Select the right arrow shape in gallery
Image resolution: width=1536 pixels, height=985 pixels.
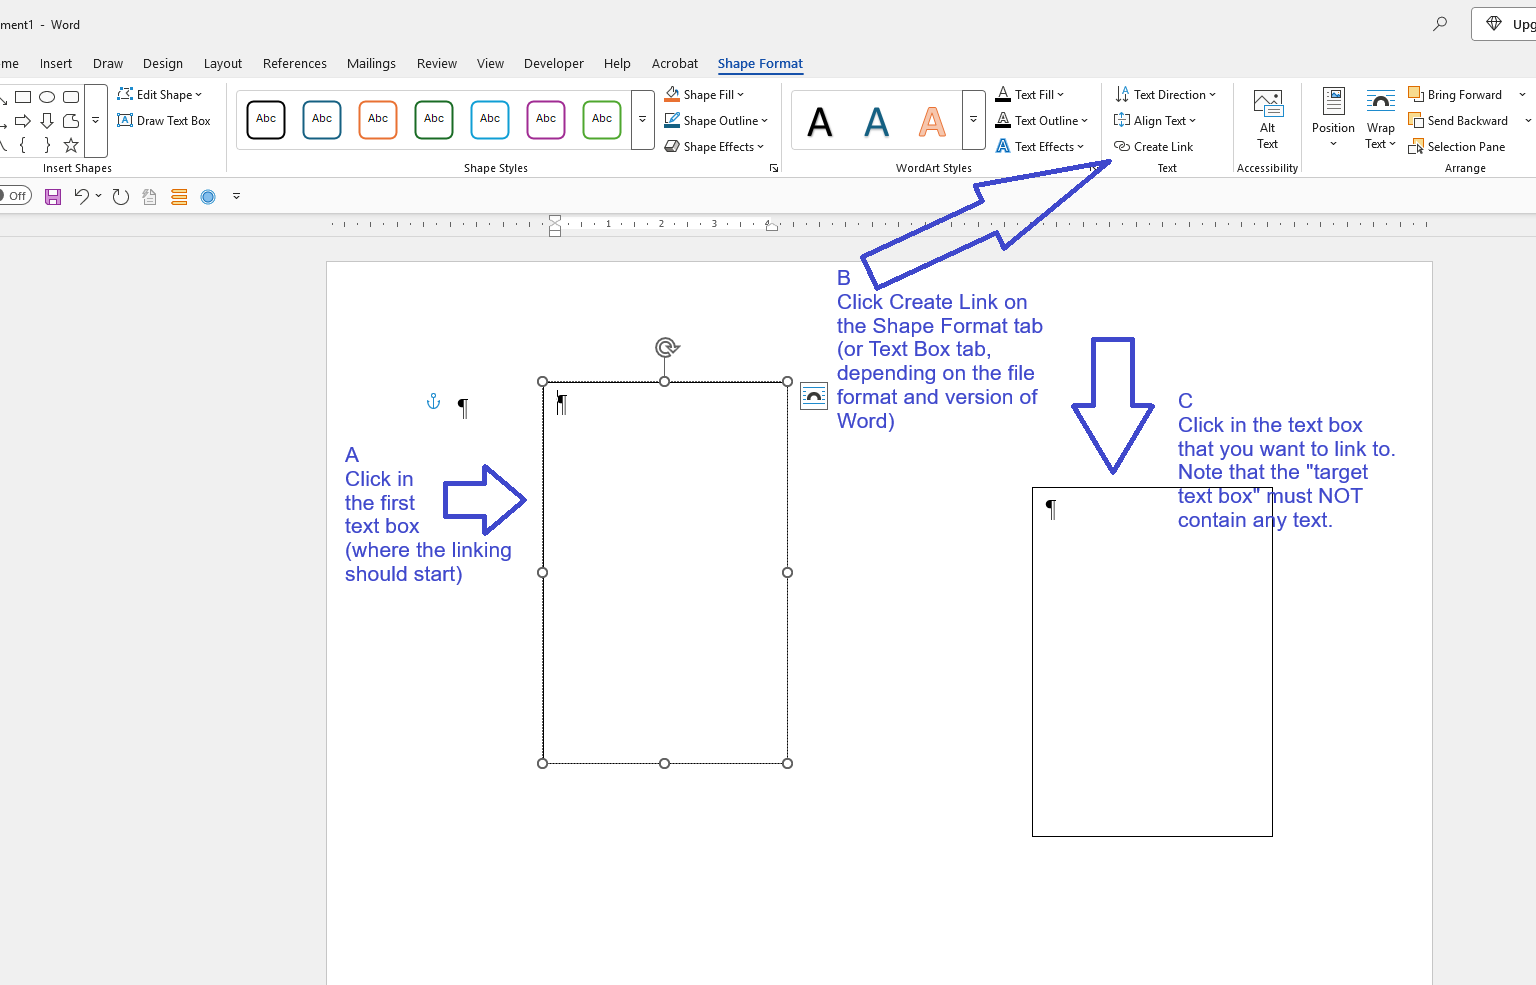pyautogui.click(x=23, y=121)
